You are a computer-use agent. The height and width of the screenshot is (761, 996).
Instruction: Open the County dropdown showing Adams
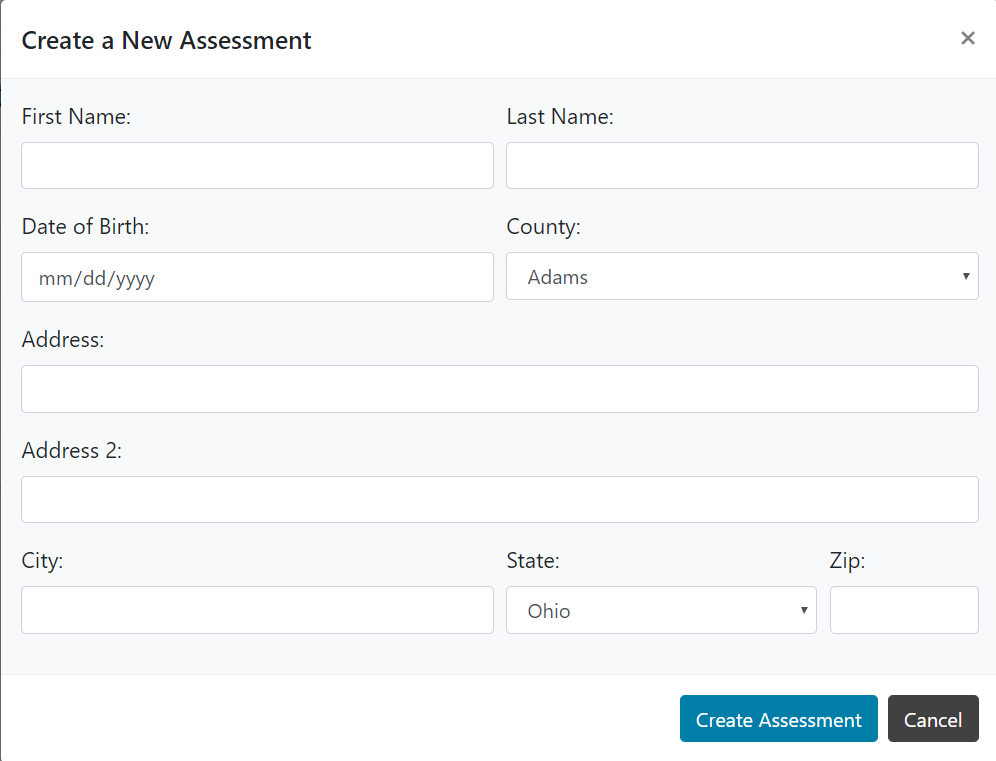coord(742,276)
